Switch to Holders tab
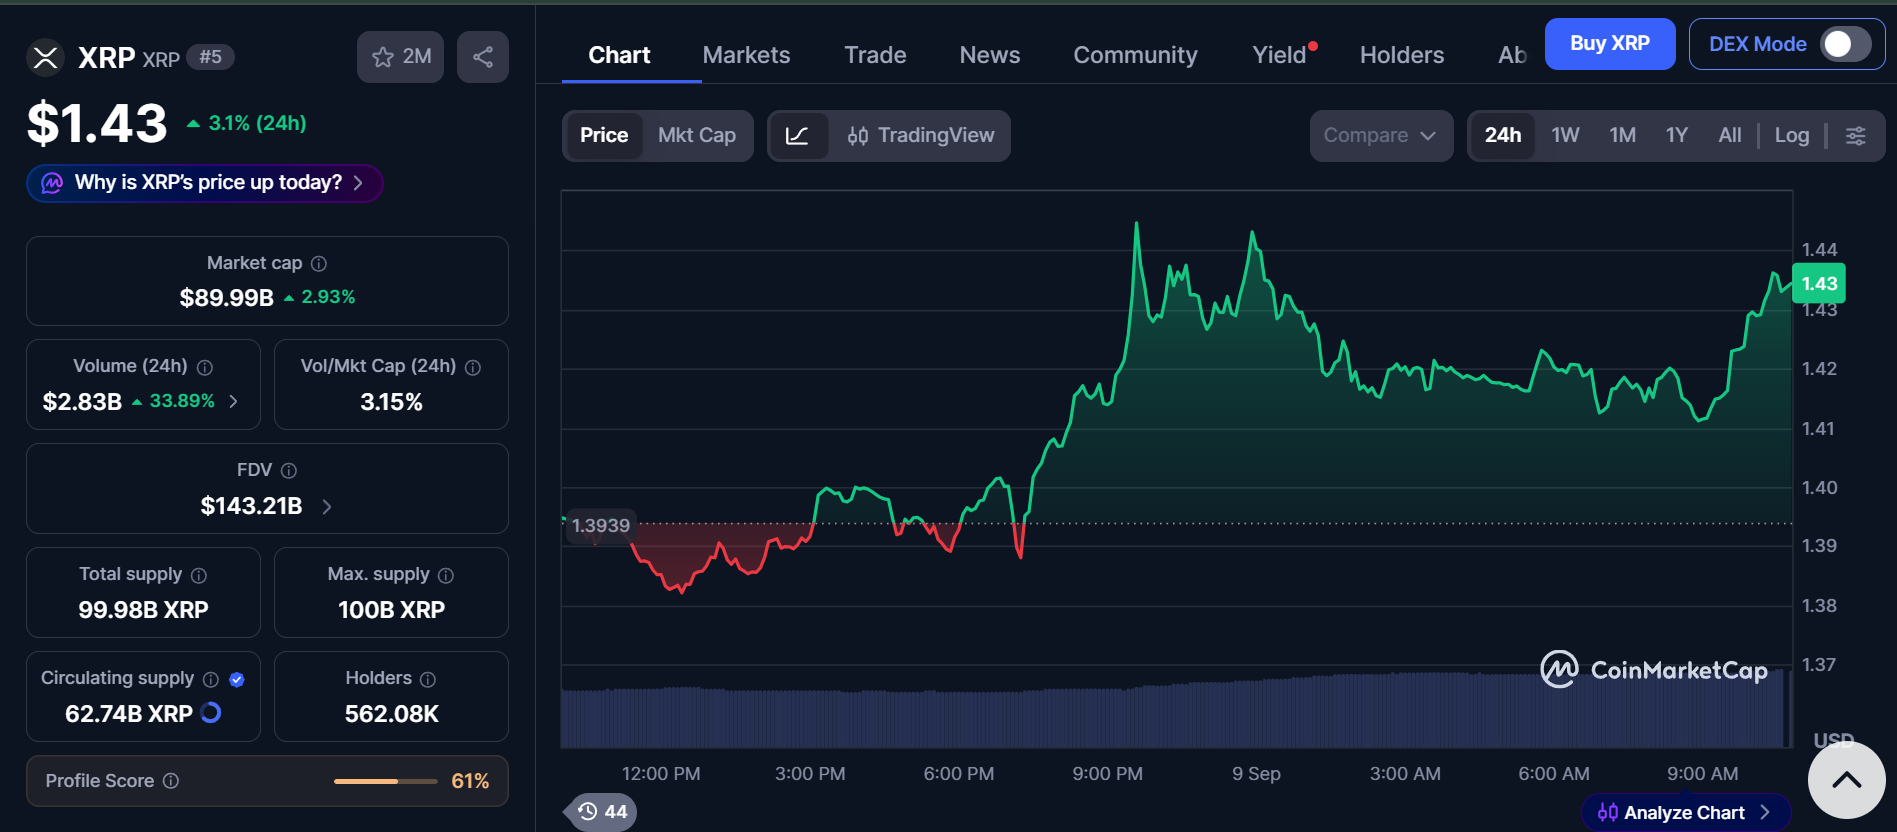This screenshot has height=832, width=1897. coord(1402,55)
